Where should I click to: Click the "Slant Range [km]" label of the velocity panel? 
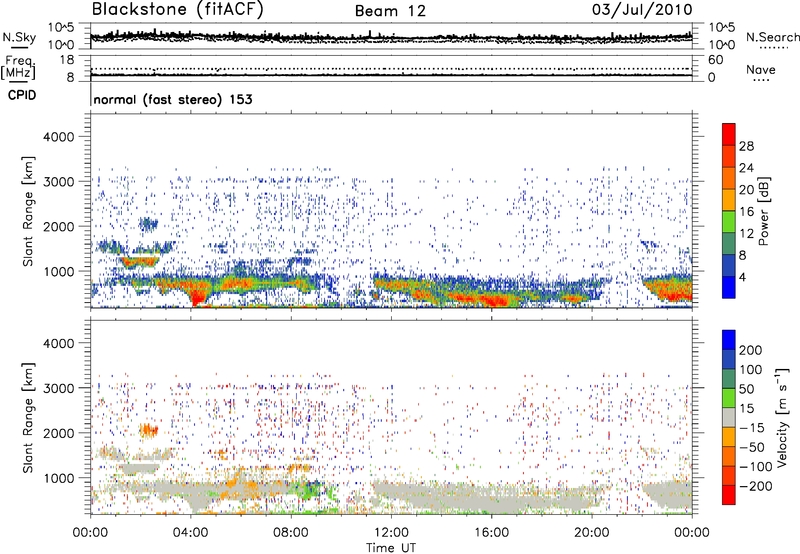coord(28,417)
